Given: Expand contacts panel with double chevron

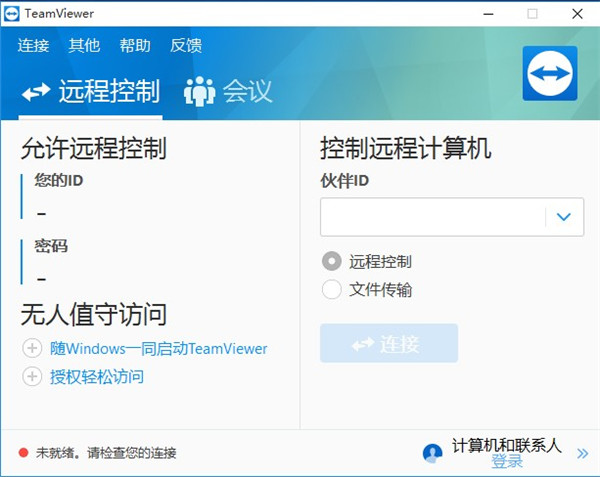Looking at the screenshot, I should (x=582, y=454).
